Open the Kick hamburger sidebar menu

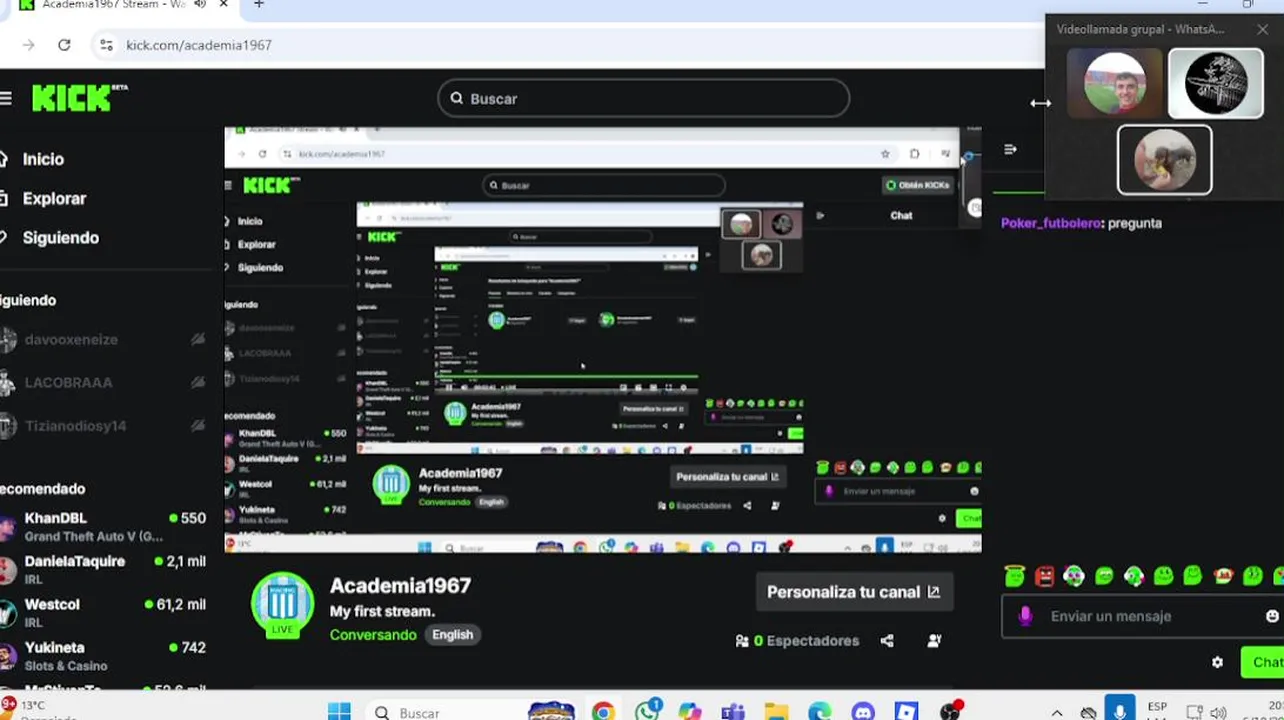6,98
